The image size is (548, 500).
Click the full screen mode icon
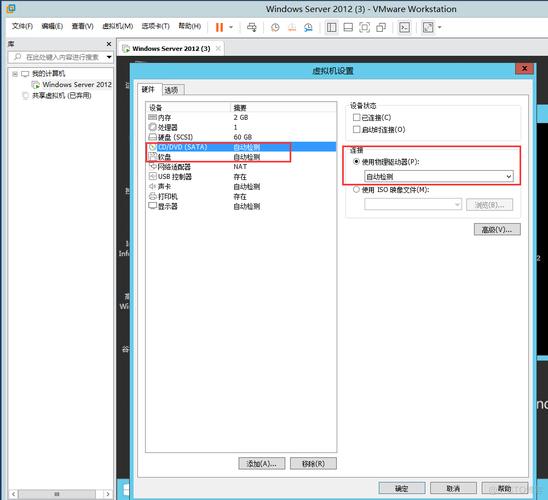point(365,27)
